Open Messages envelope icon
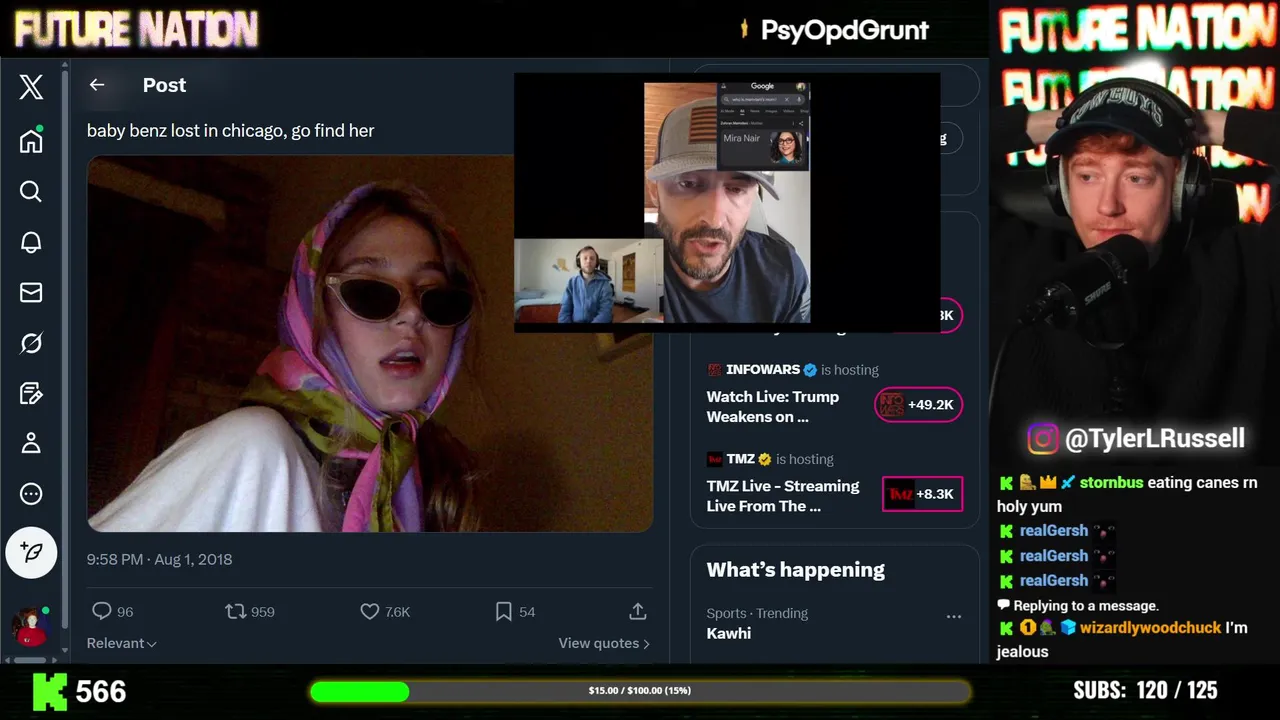The height and width of the screenshot is (720, 1280). [31, 292]
